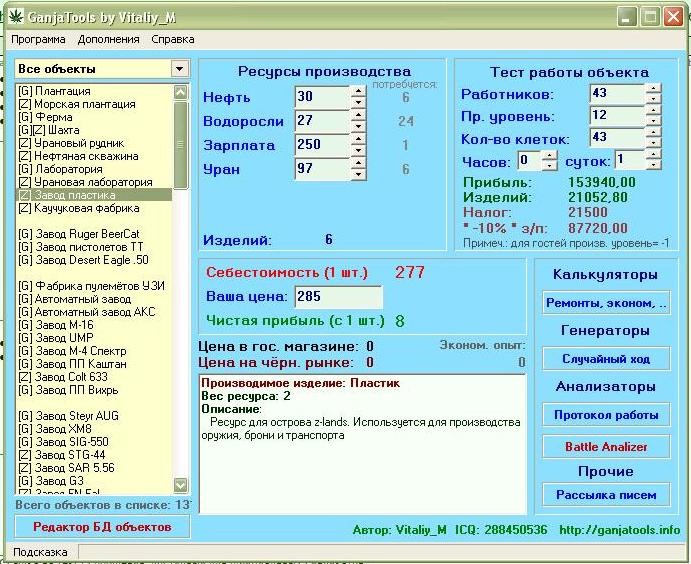This screenshot has width=691, height=564.
Task: Click object list scrollbar up arrow
Action: click(x=181, y=92)
